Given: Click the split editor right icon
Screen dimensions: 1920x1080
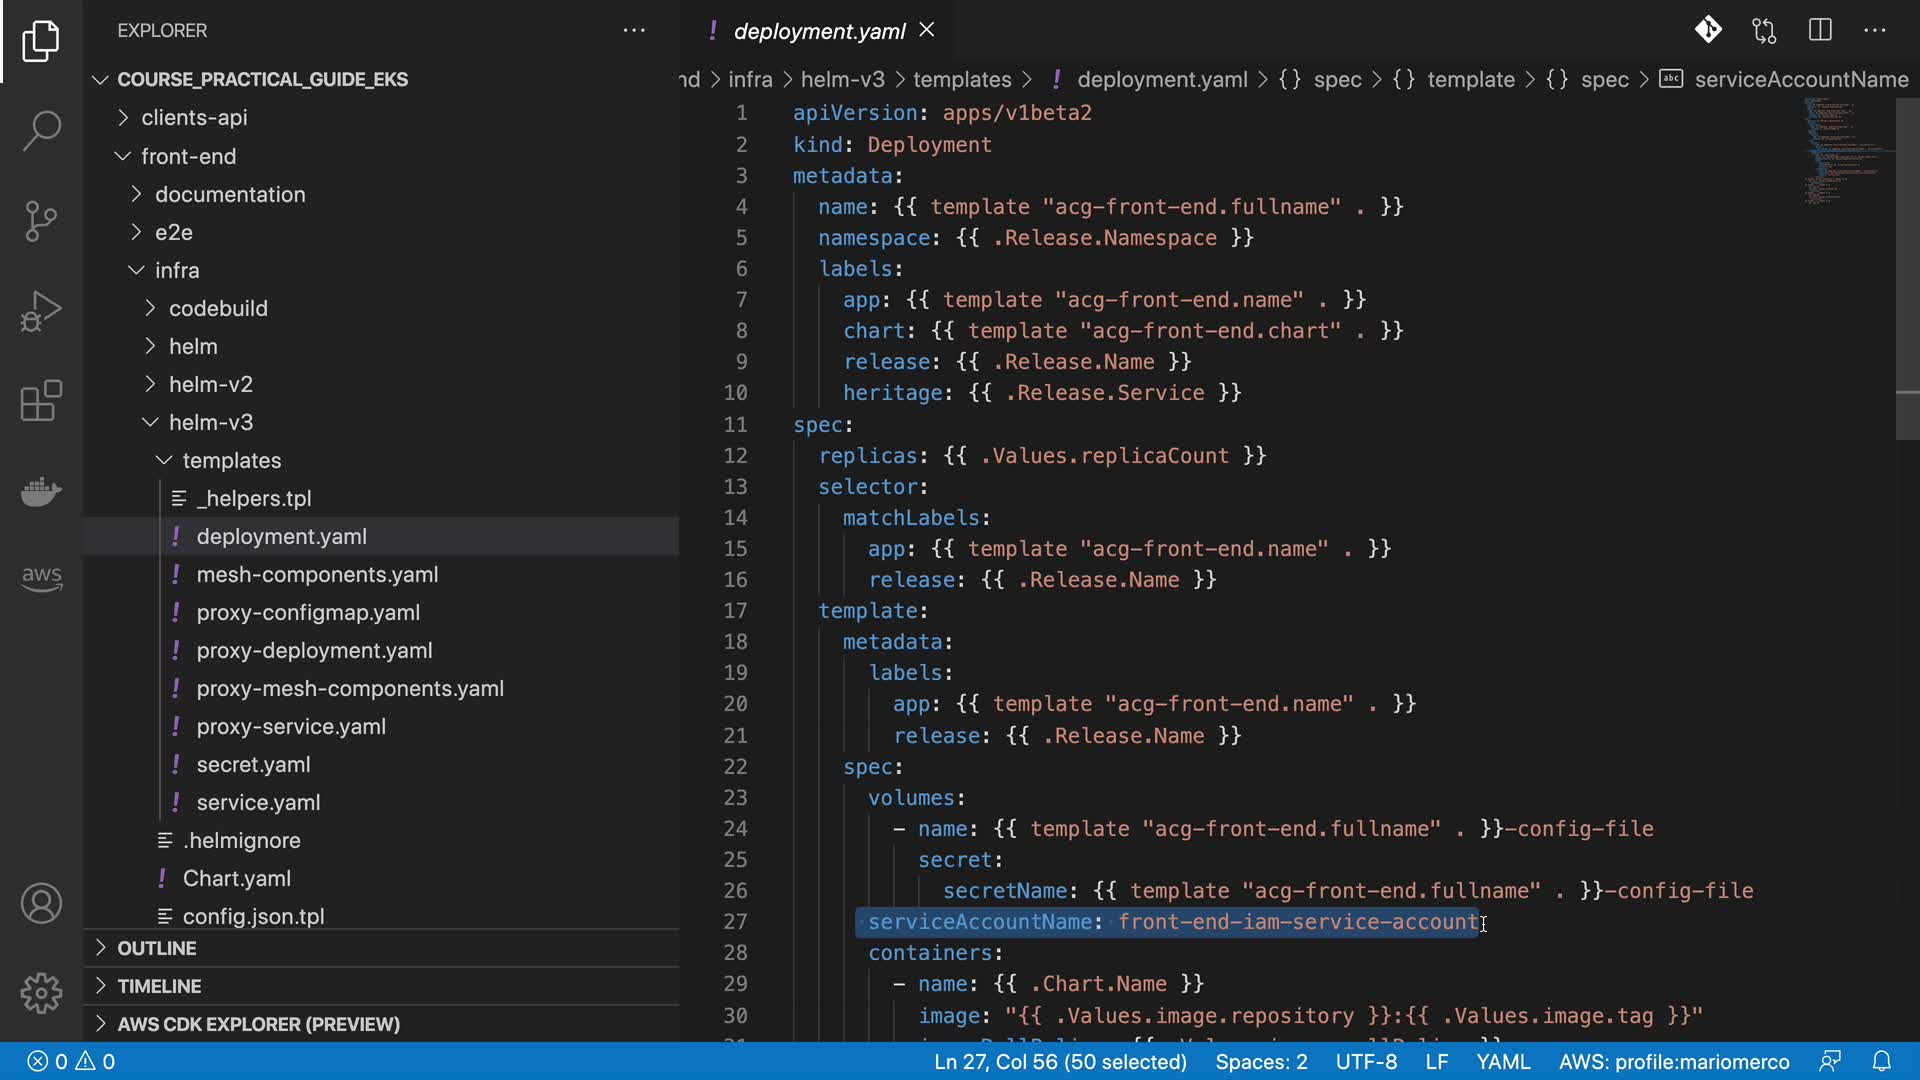Looking at the screenshot, I should pyautogui.click(x=1820, y=30).
